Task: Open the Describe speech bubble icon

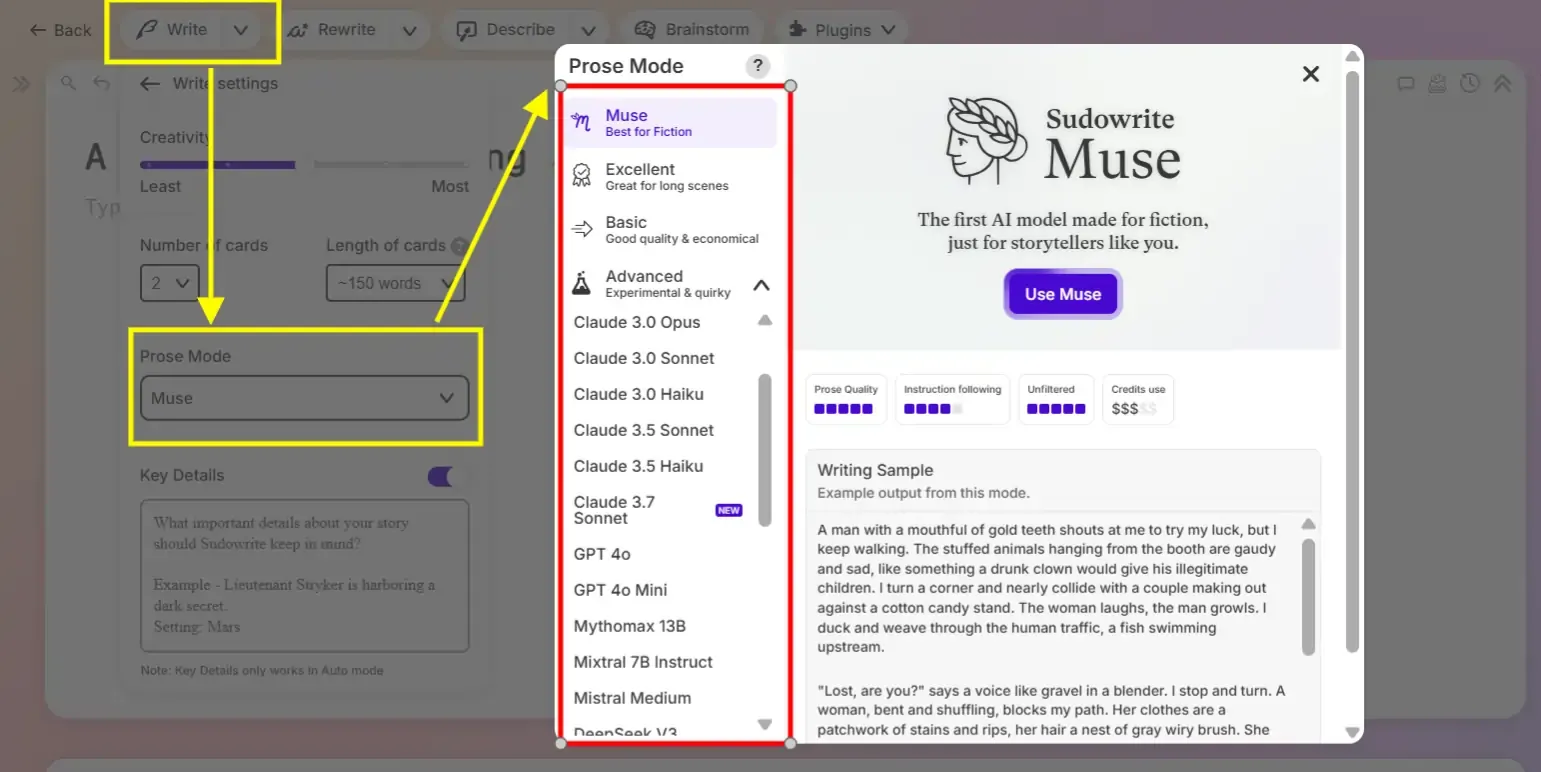Action: pyautogui.click(x=466, y=29)
